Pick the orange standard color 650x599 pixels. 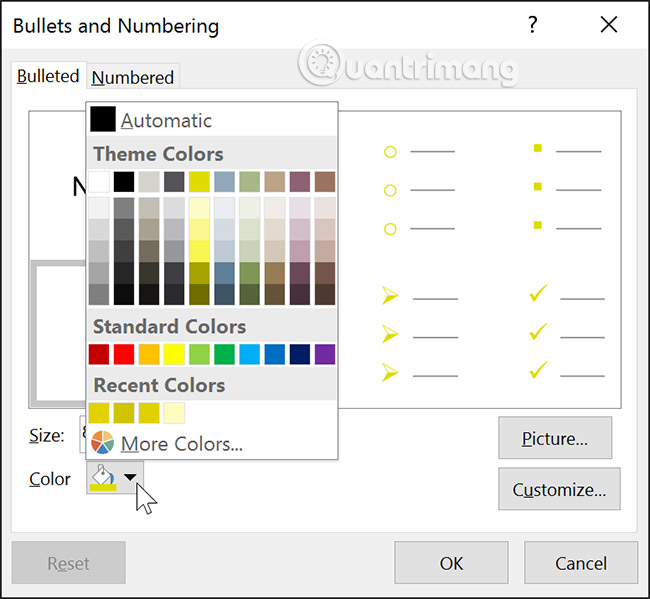click(149, 354)
